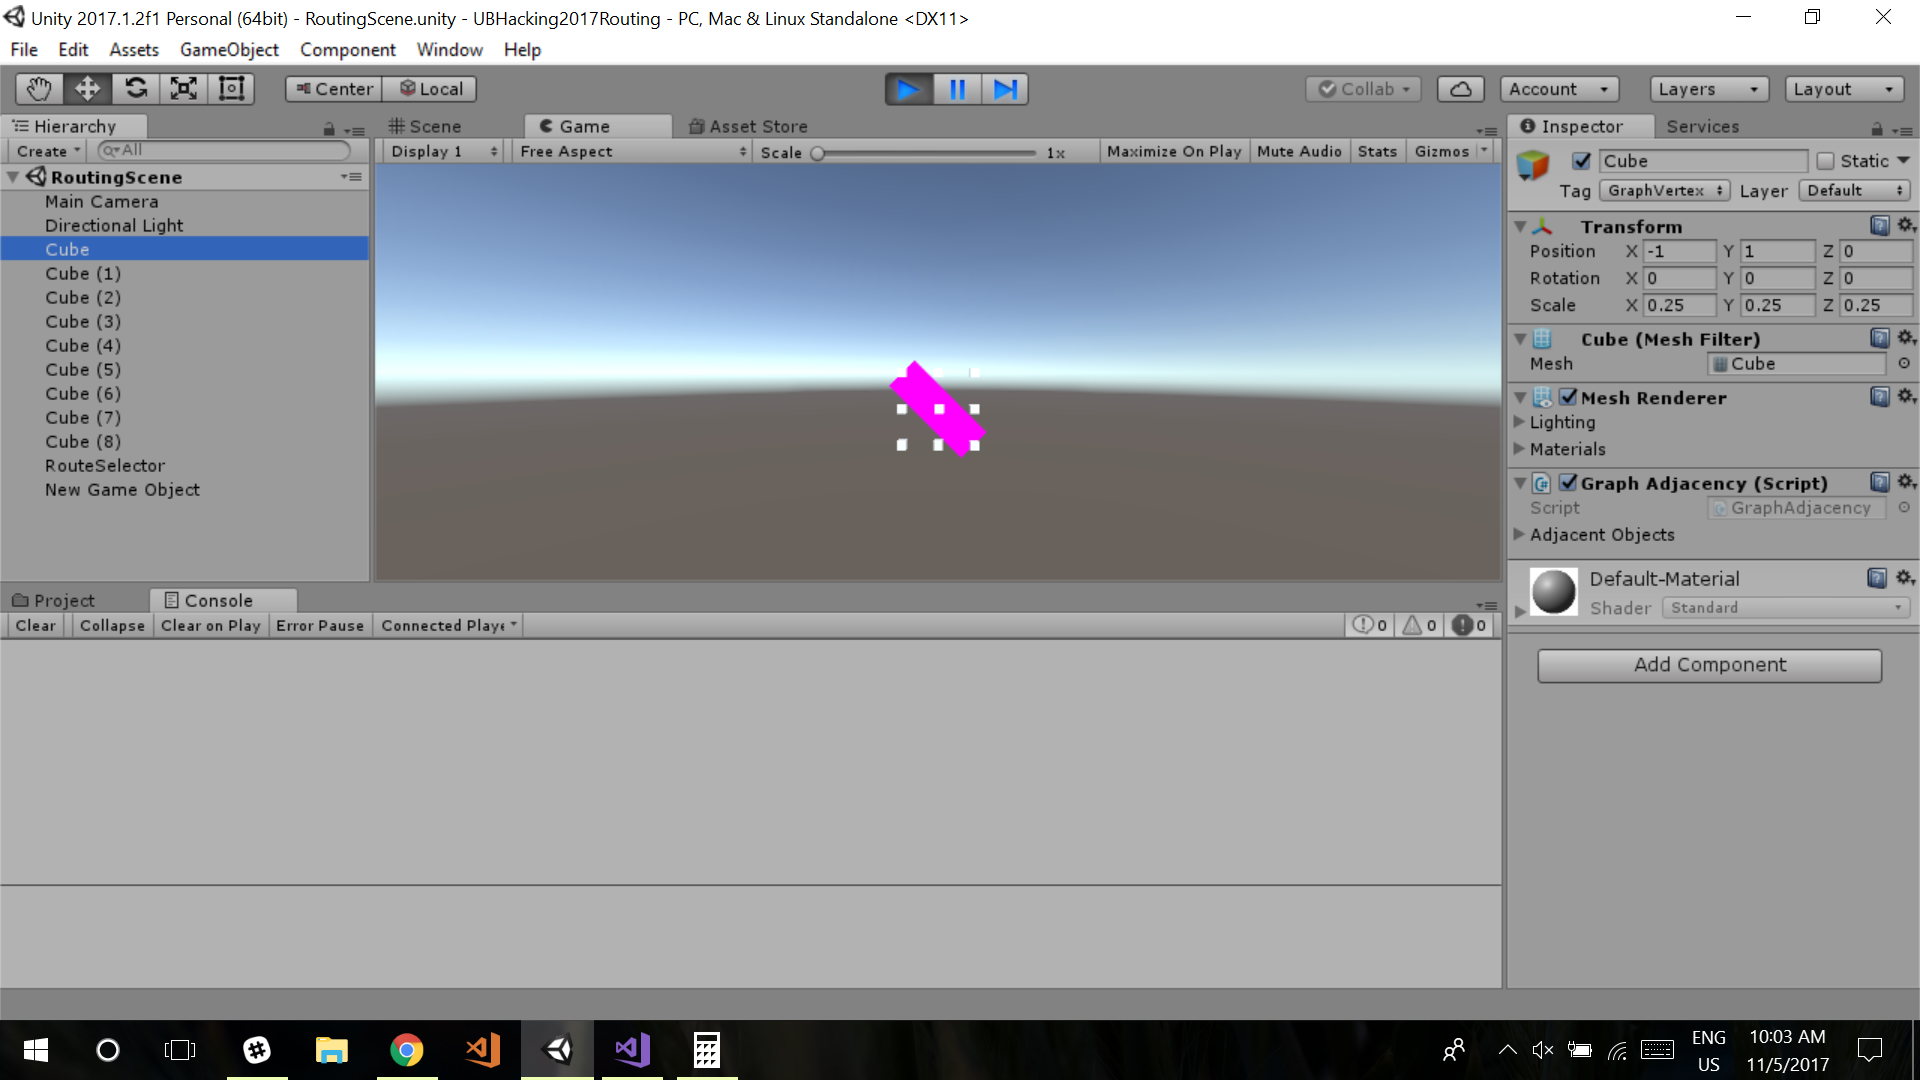Select the Scale tool icon
The image size is (1920, 1080).
[184, 89]
